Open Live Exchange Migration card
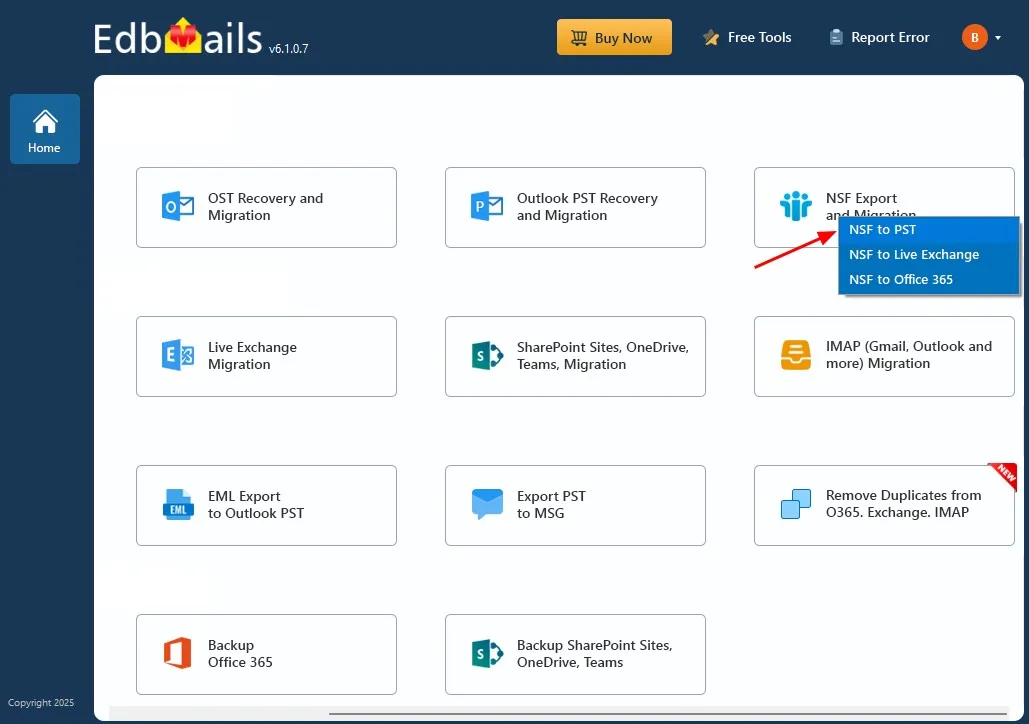 (x=266, y=356)
